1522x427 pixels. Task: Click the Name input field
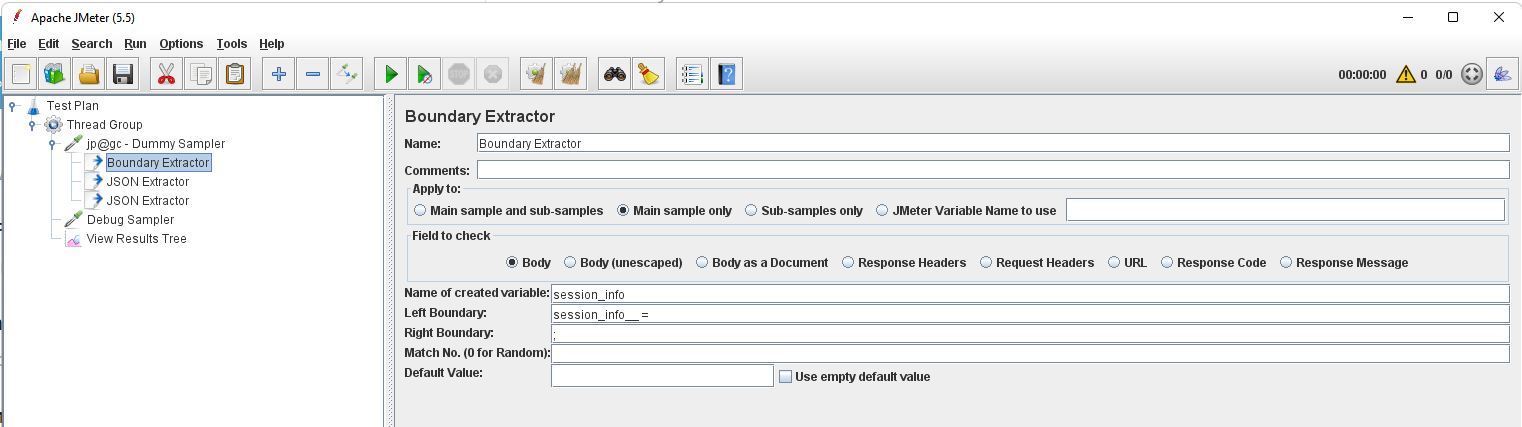[x=993, y=143]
